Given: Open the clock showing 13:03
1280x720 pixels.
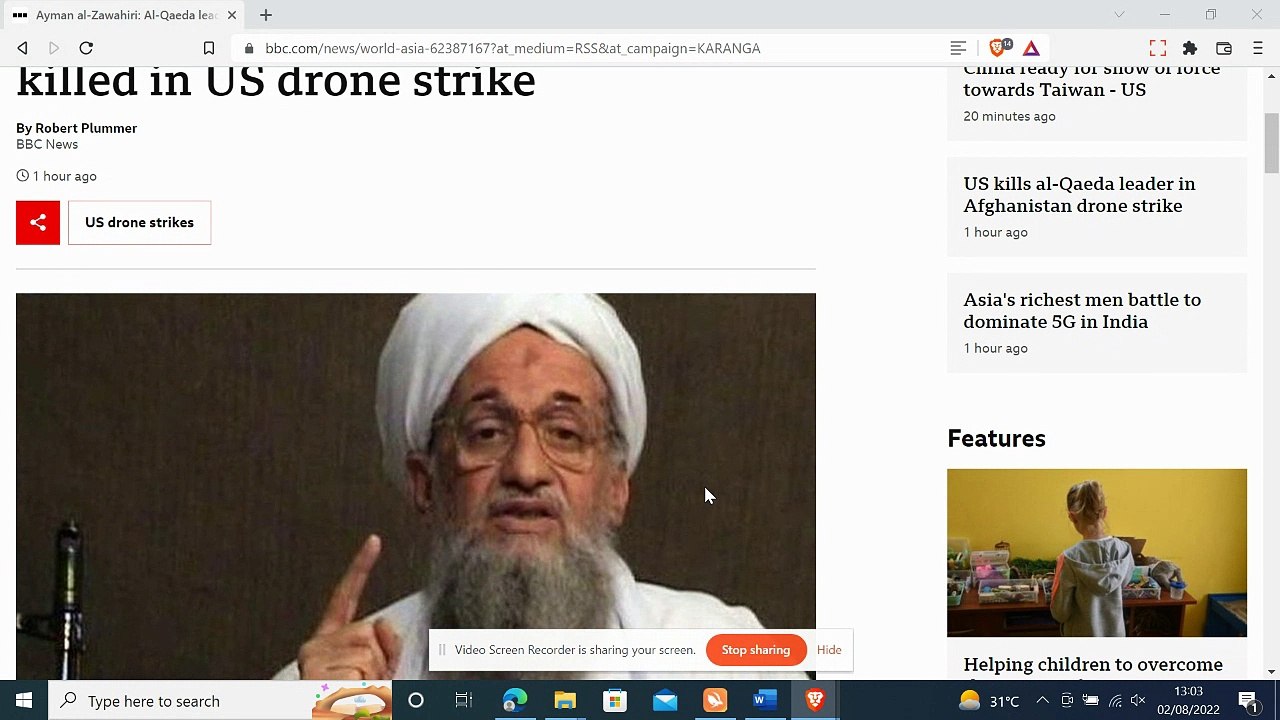Looking at the screenshot, I should point(1189,701).
